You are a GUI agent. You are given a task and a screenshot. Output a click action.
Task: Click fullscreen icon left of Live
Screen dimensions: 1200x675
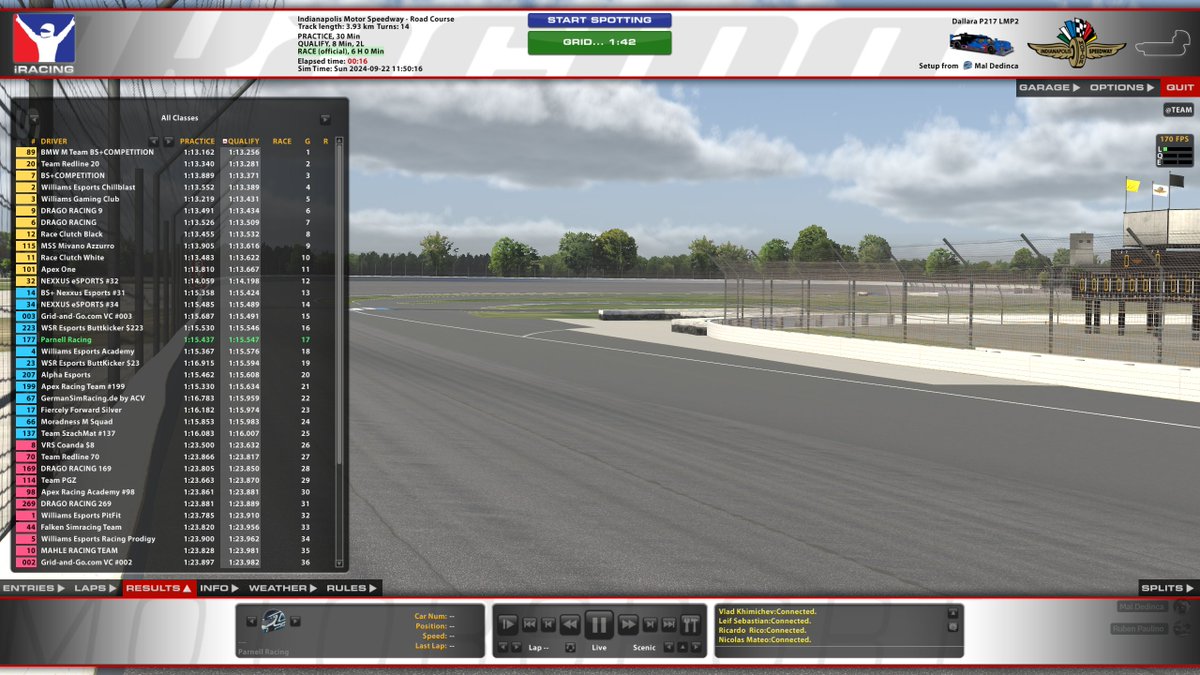pos(569,647)
